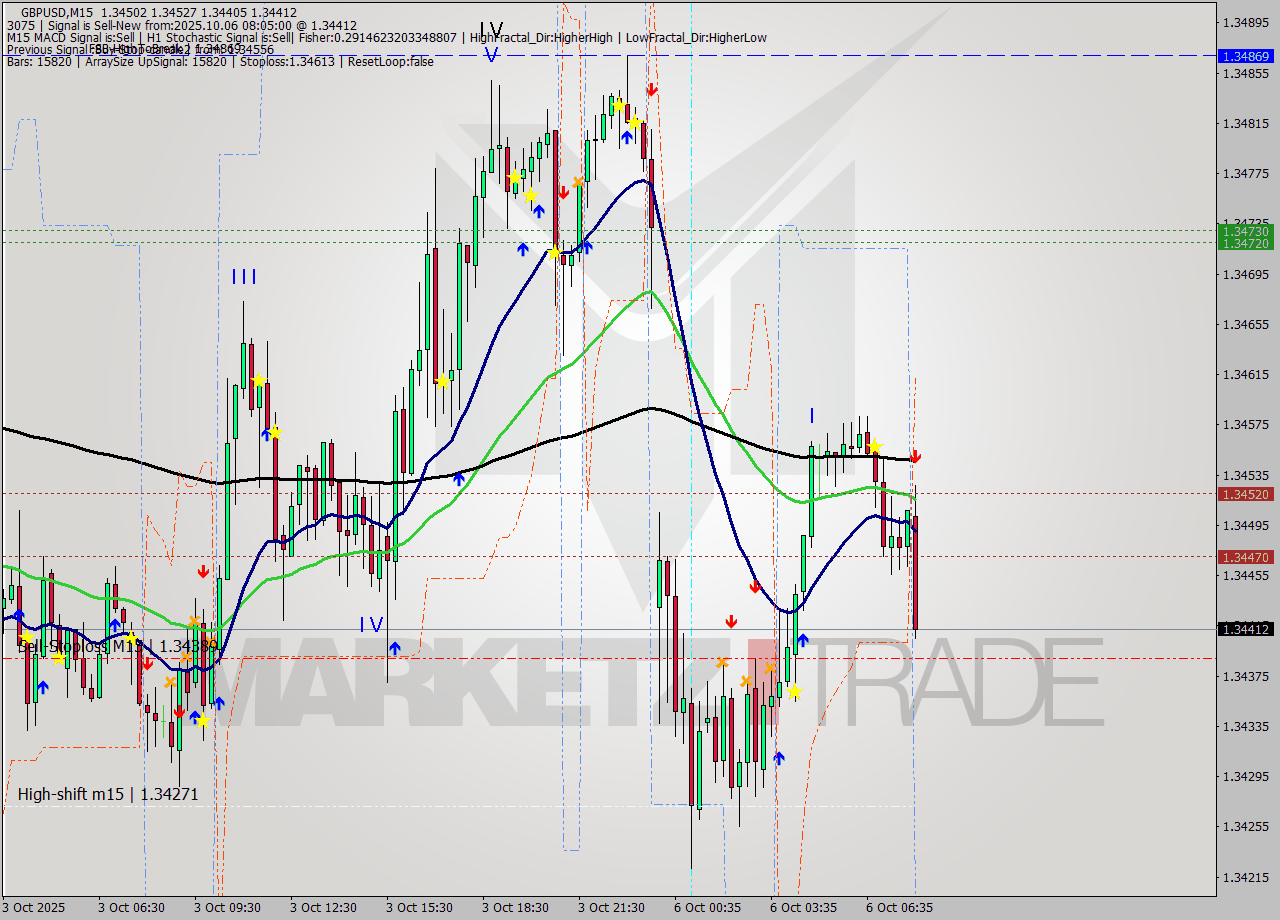The image size is (1280, 920).
Task: Select the red down arrow near 3 Oct 09:30
Action: coord(204,571)
